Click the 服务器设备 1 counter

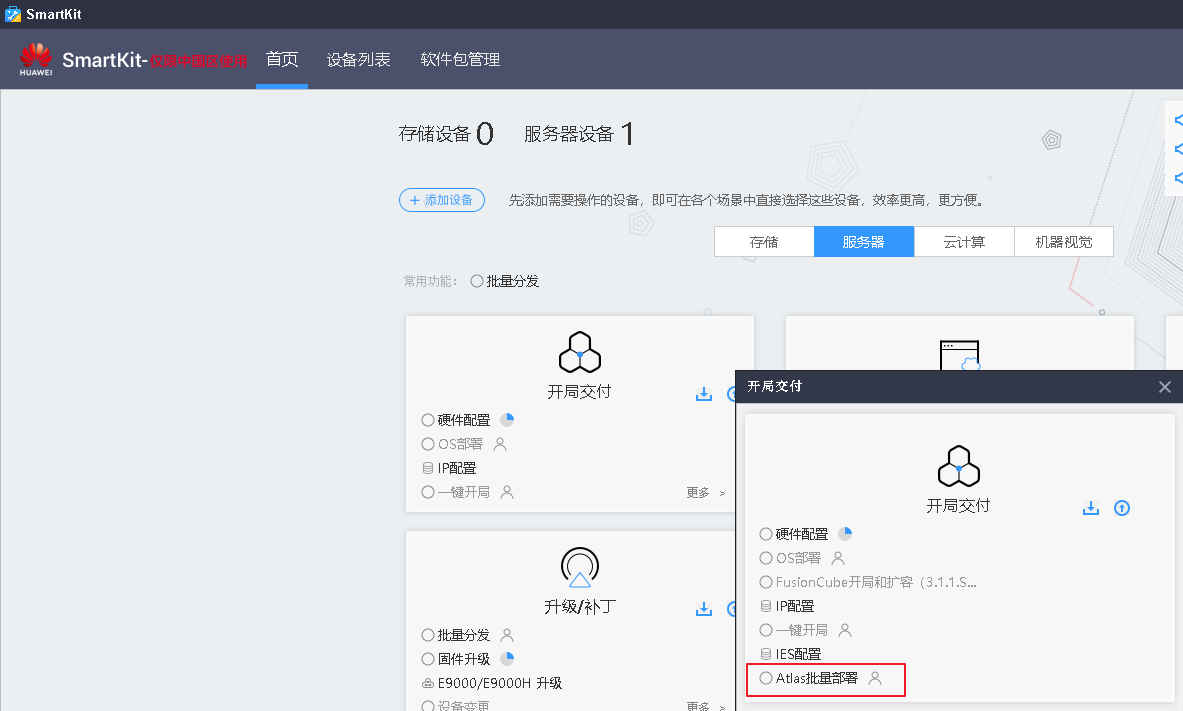[x=579, y=134]
